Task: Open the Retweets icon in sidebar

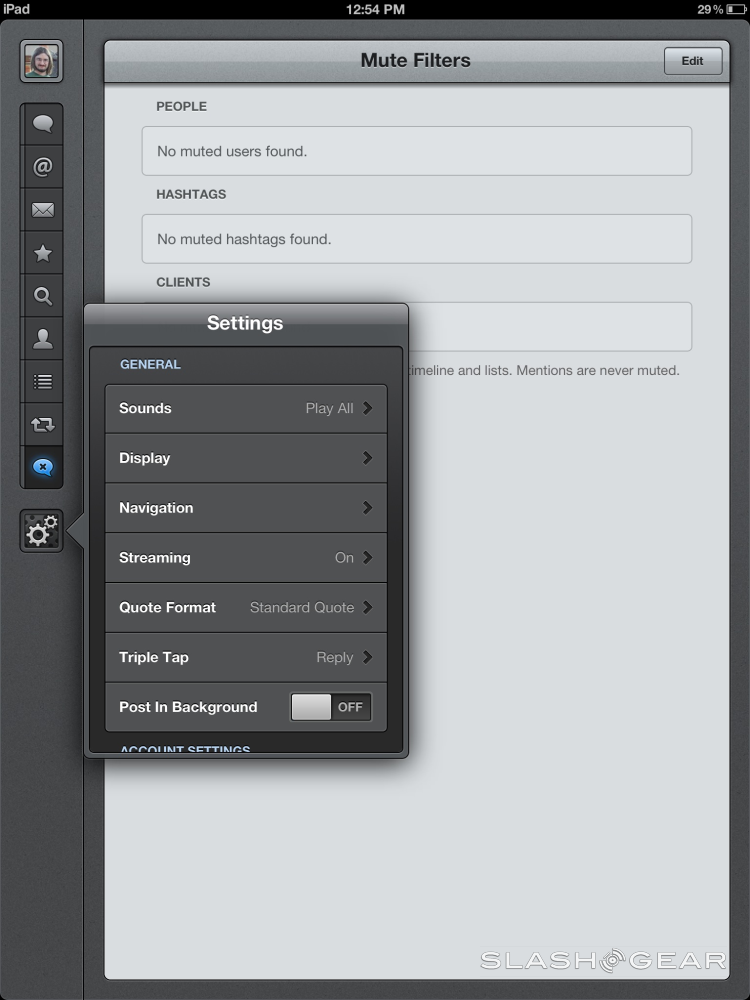Action: point(42,425)
